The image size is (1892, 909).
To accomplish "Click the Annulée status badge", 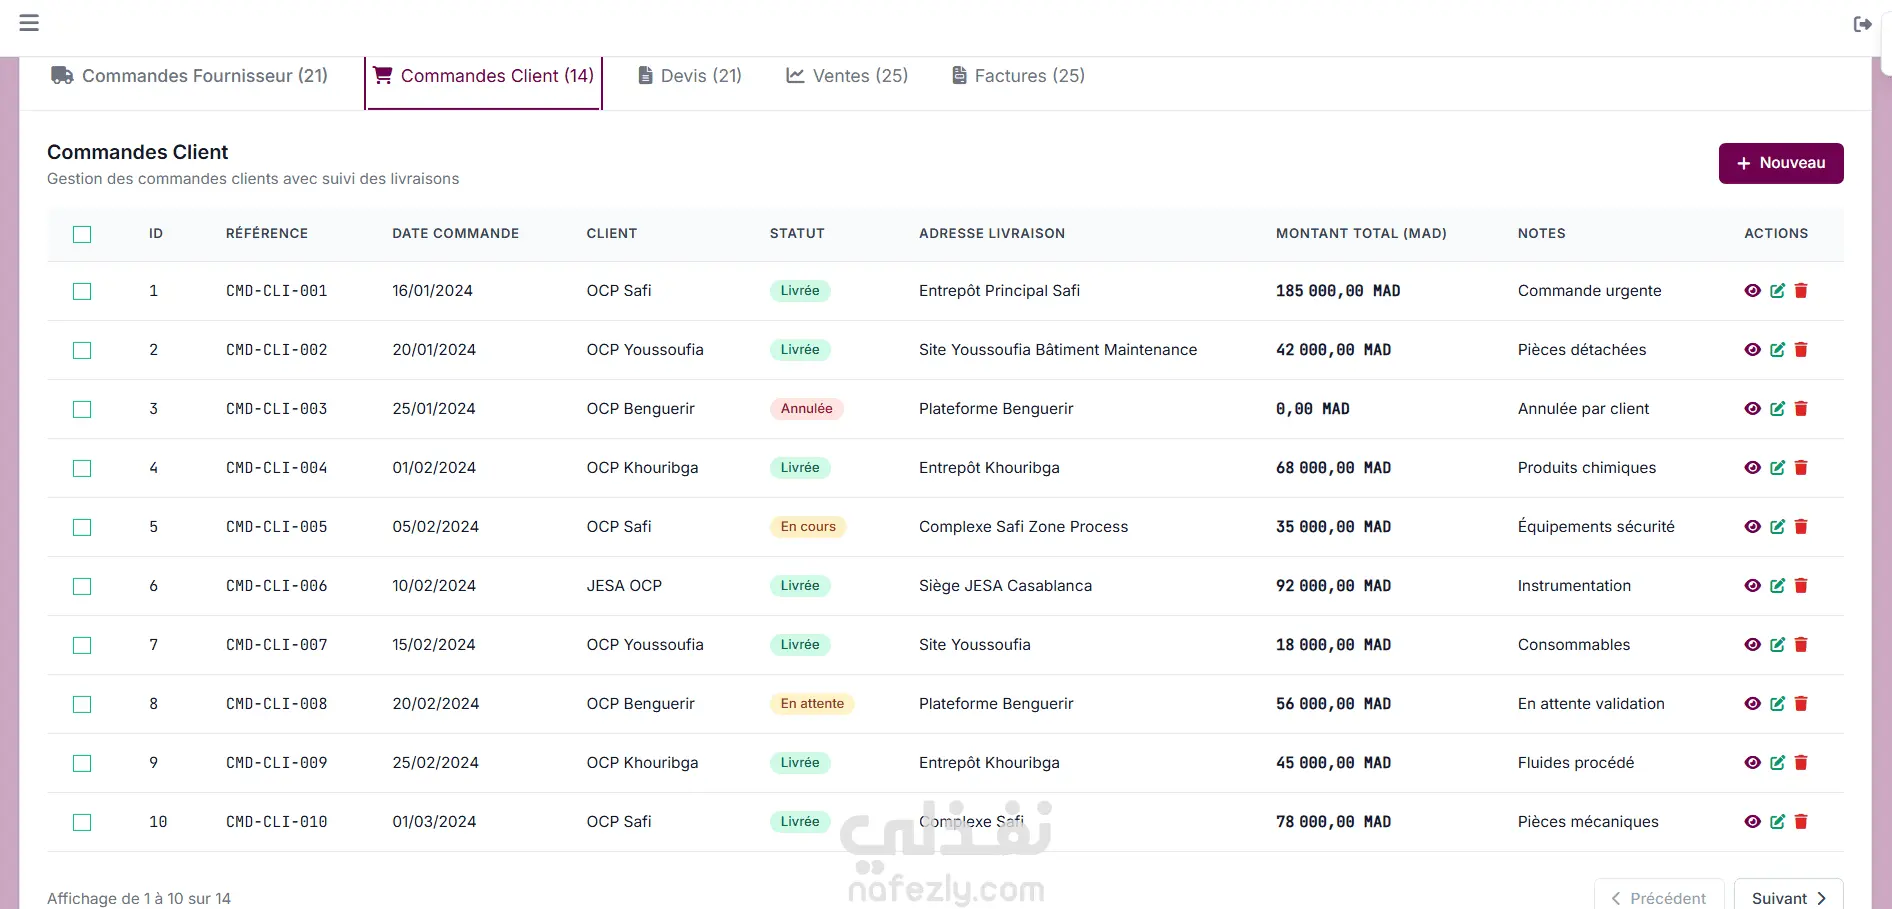I will [x=807, y=409].
